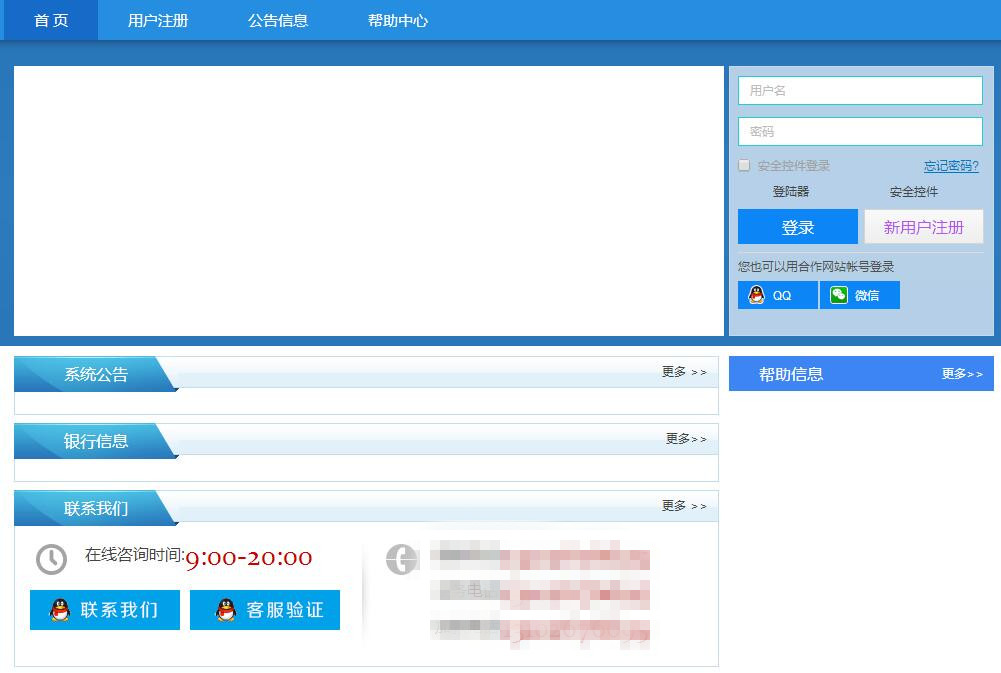Click the 新用户注册 button
The image size is (1001, 673).
point(923,227)
